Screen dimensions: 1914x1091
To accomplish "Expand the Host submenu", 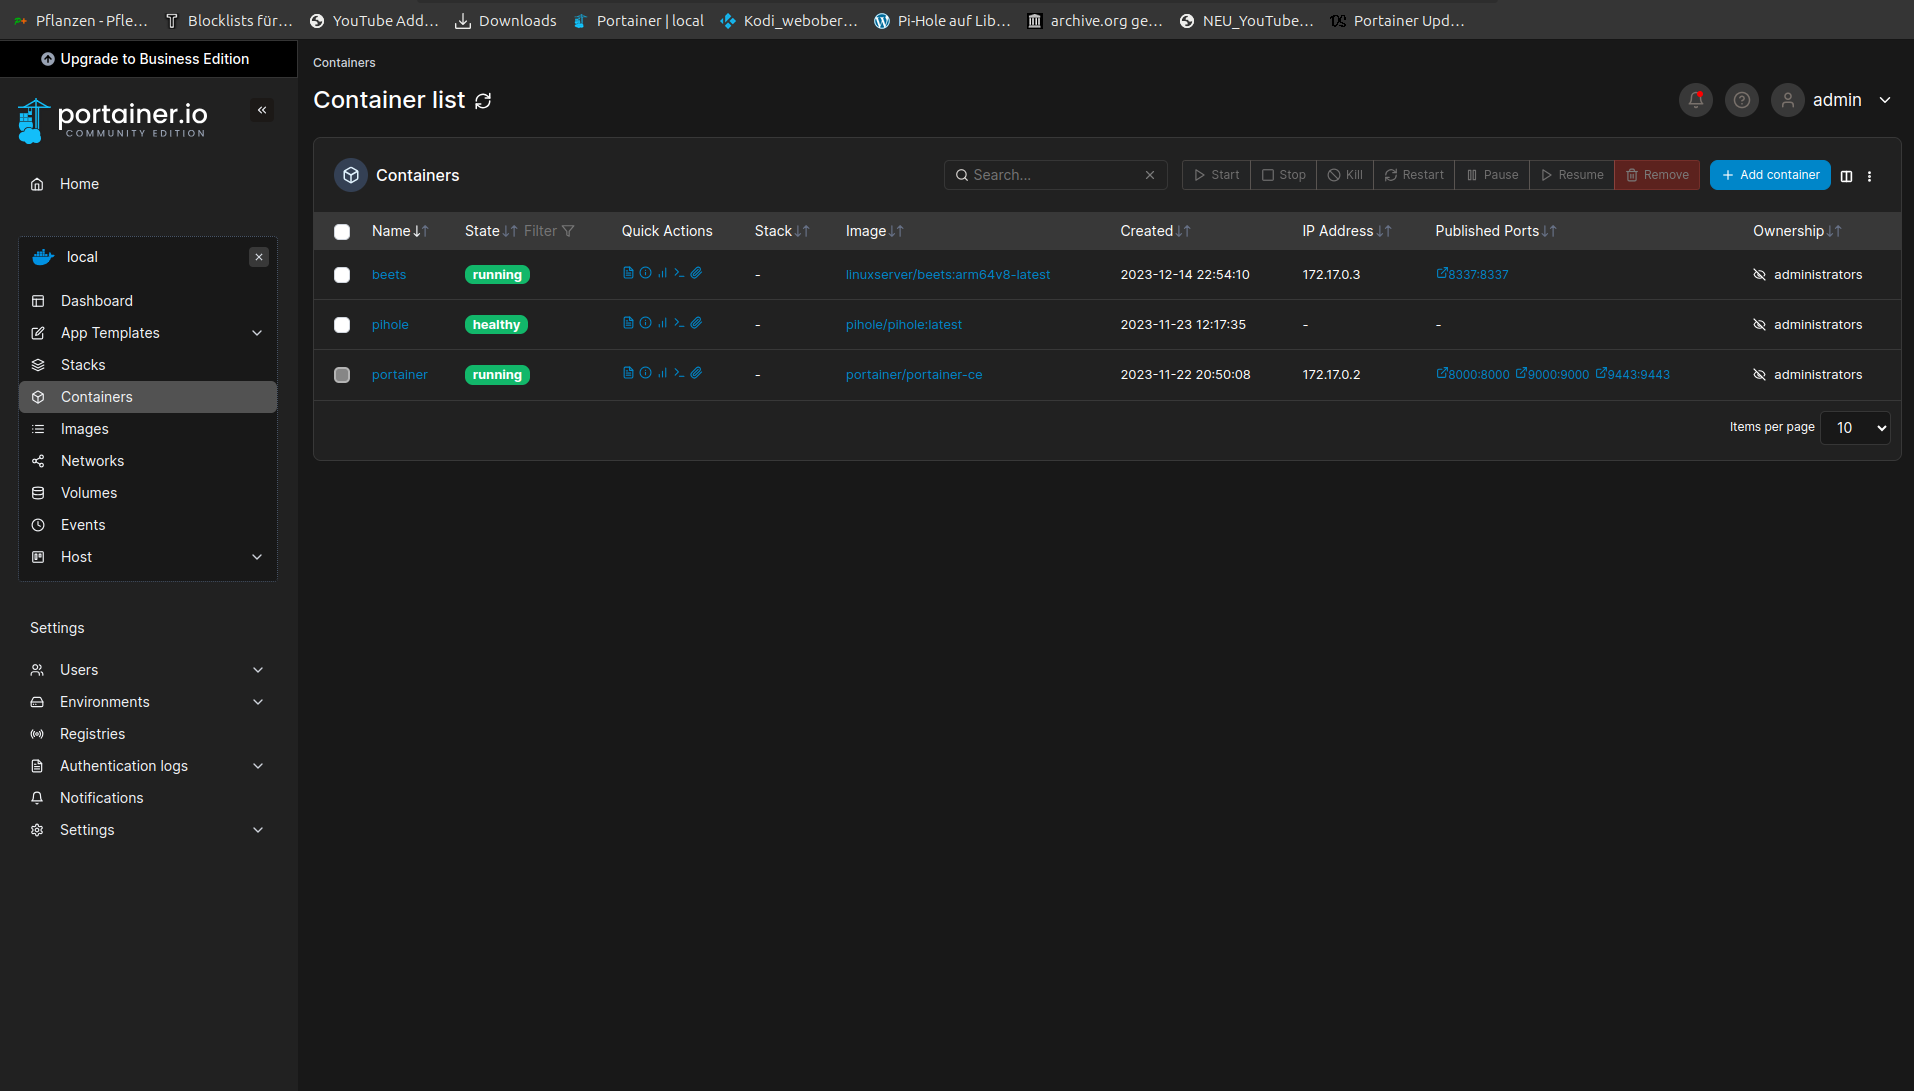I will point(257,557).
